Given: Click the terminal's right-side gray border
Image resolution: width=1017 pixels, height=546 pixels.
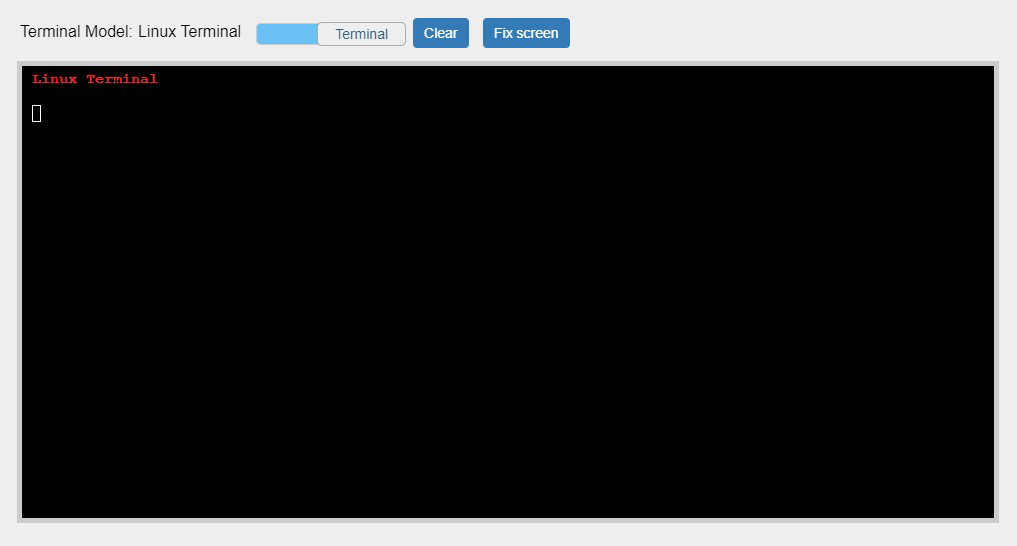Looking at the screenshot, I should pos(996,292).
